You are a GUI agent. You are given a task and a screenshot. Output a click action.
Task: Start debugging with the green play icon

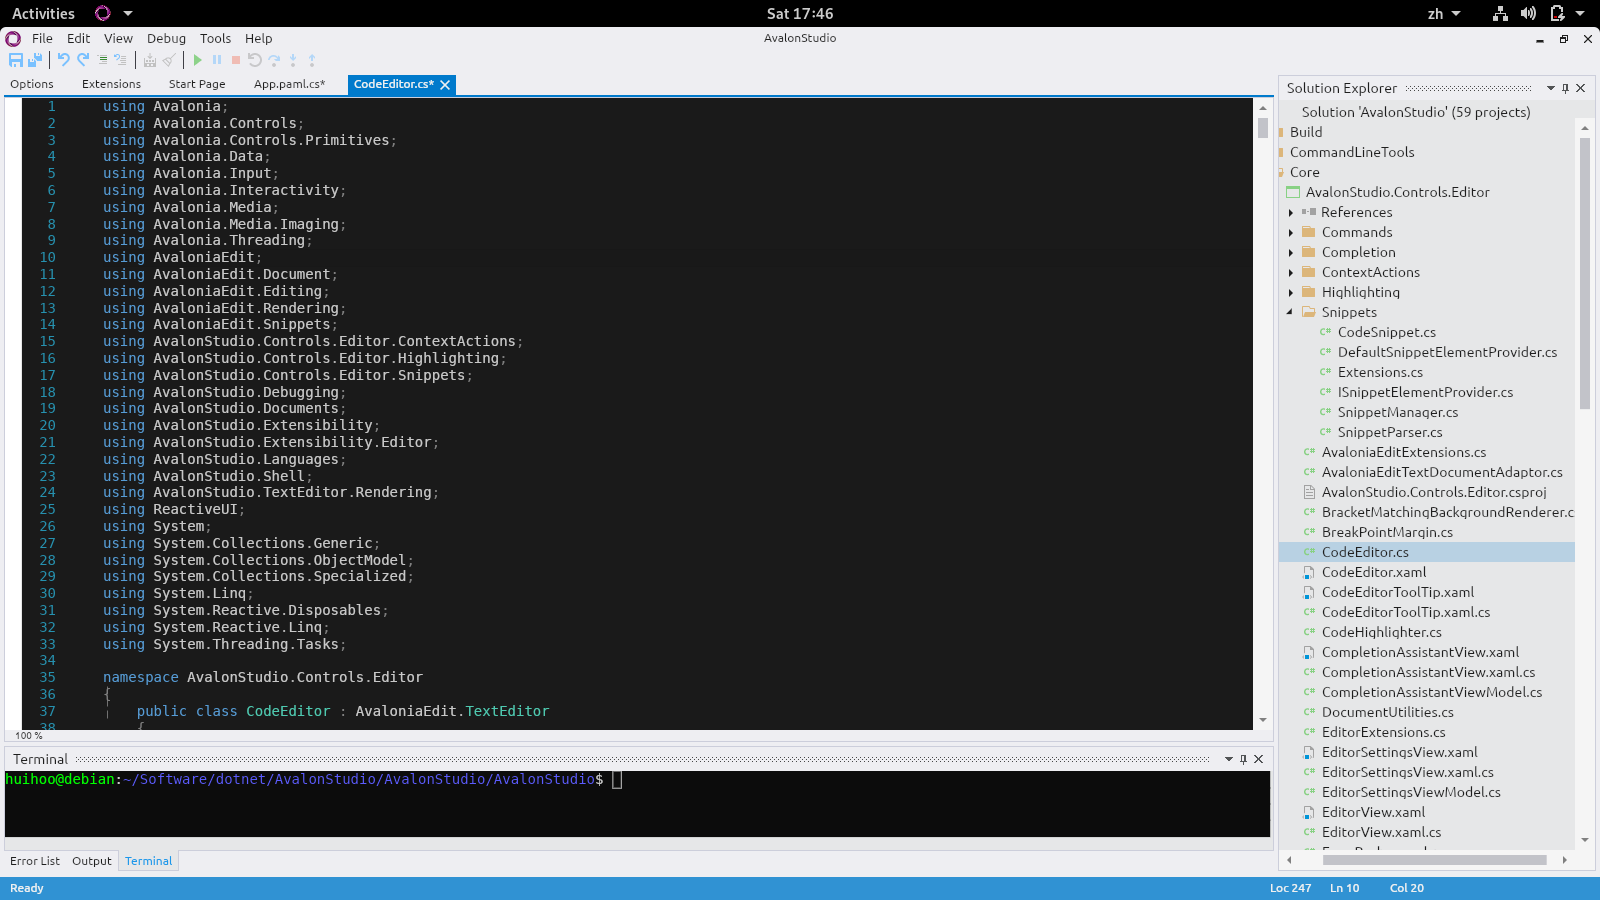(198, 60)
